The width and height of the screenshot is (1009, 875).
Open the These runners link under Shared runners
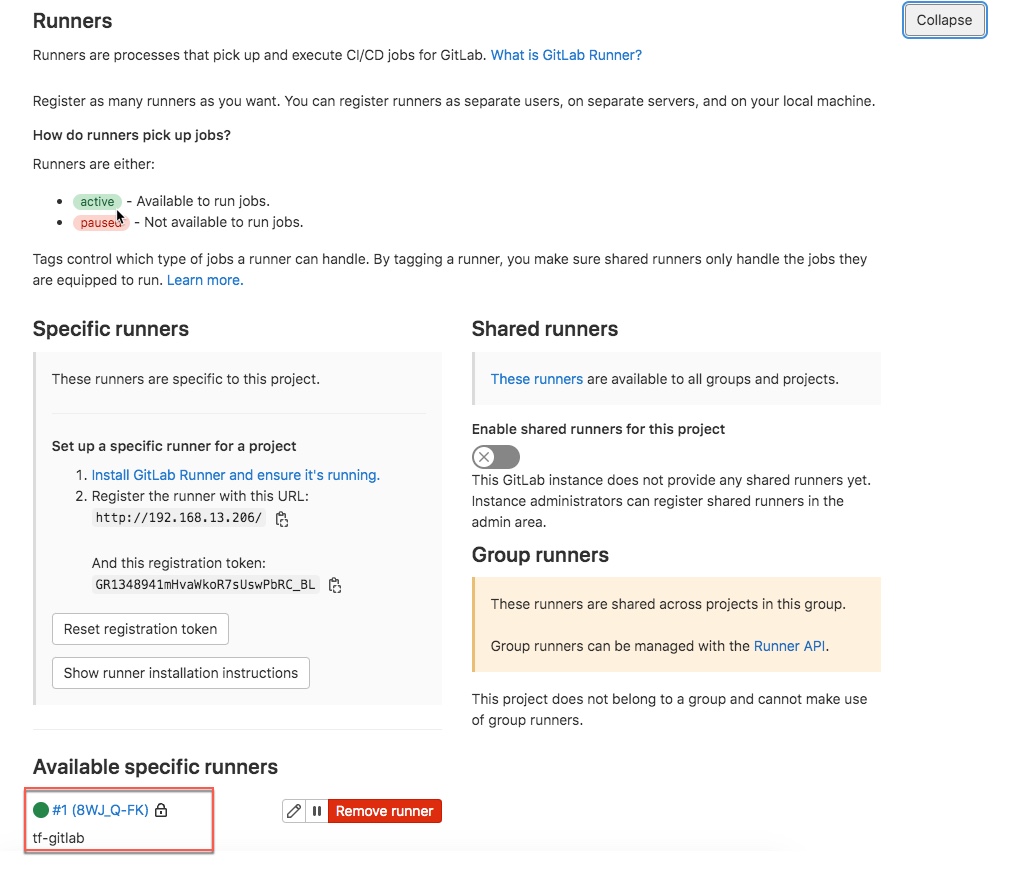(x=537, y=380)
